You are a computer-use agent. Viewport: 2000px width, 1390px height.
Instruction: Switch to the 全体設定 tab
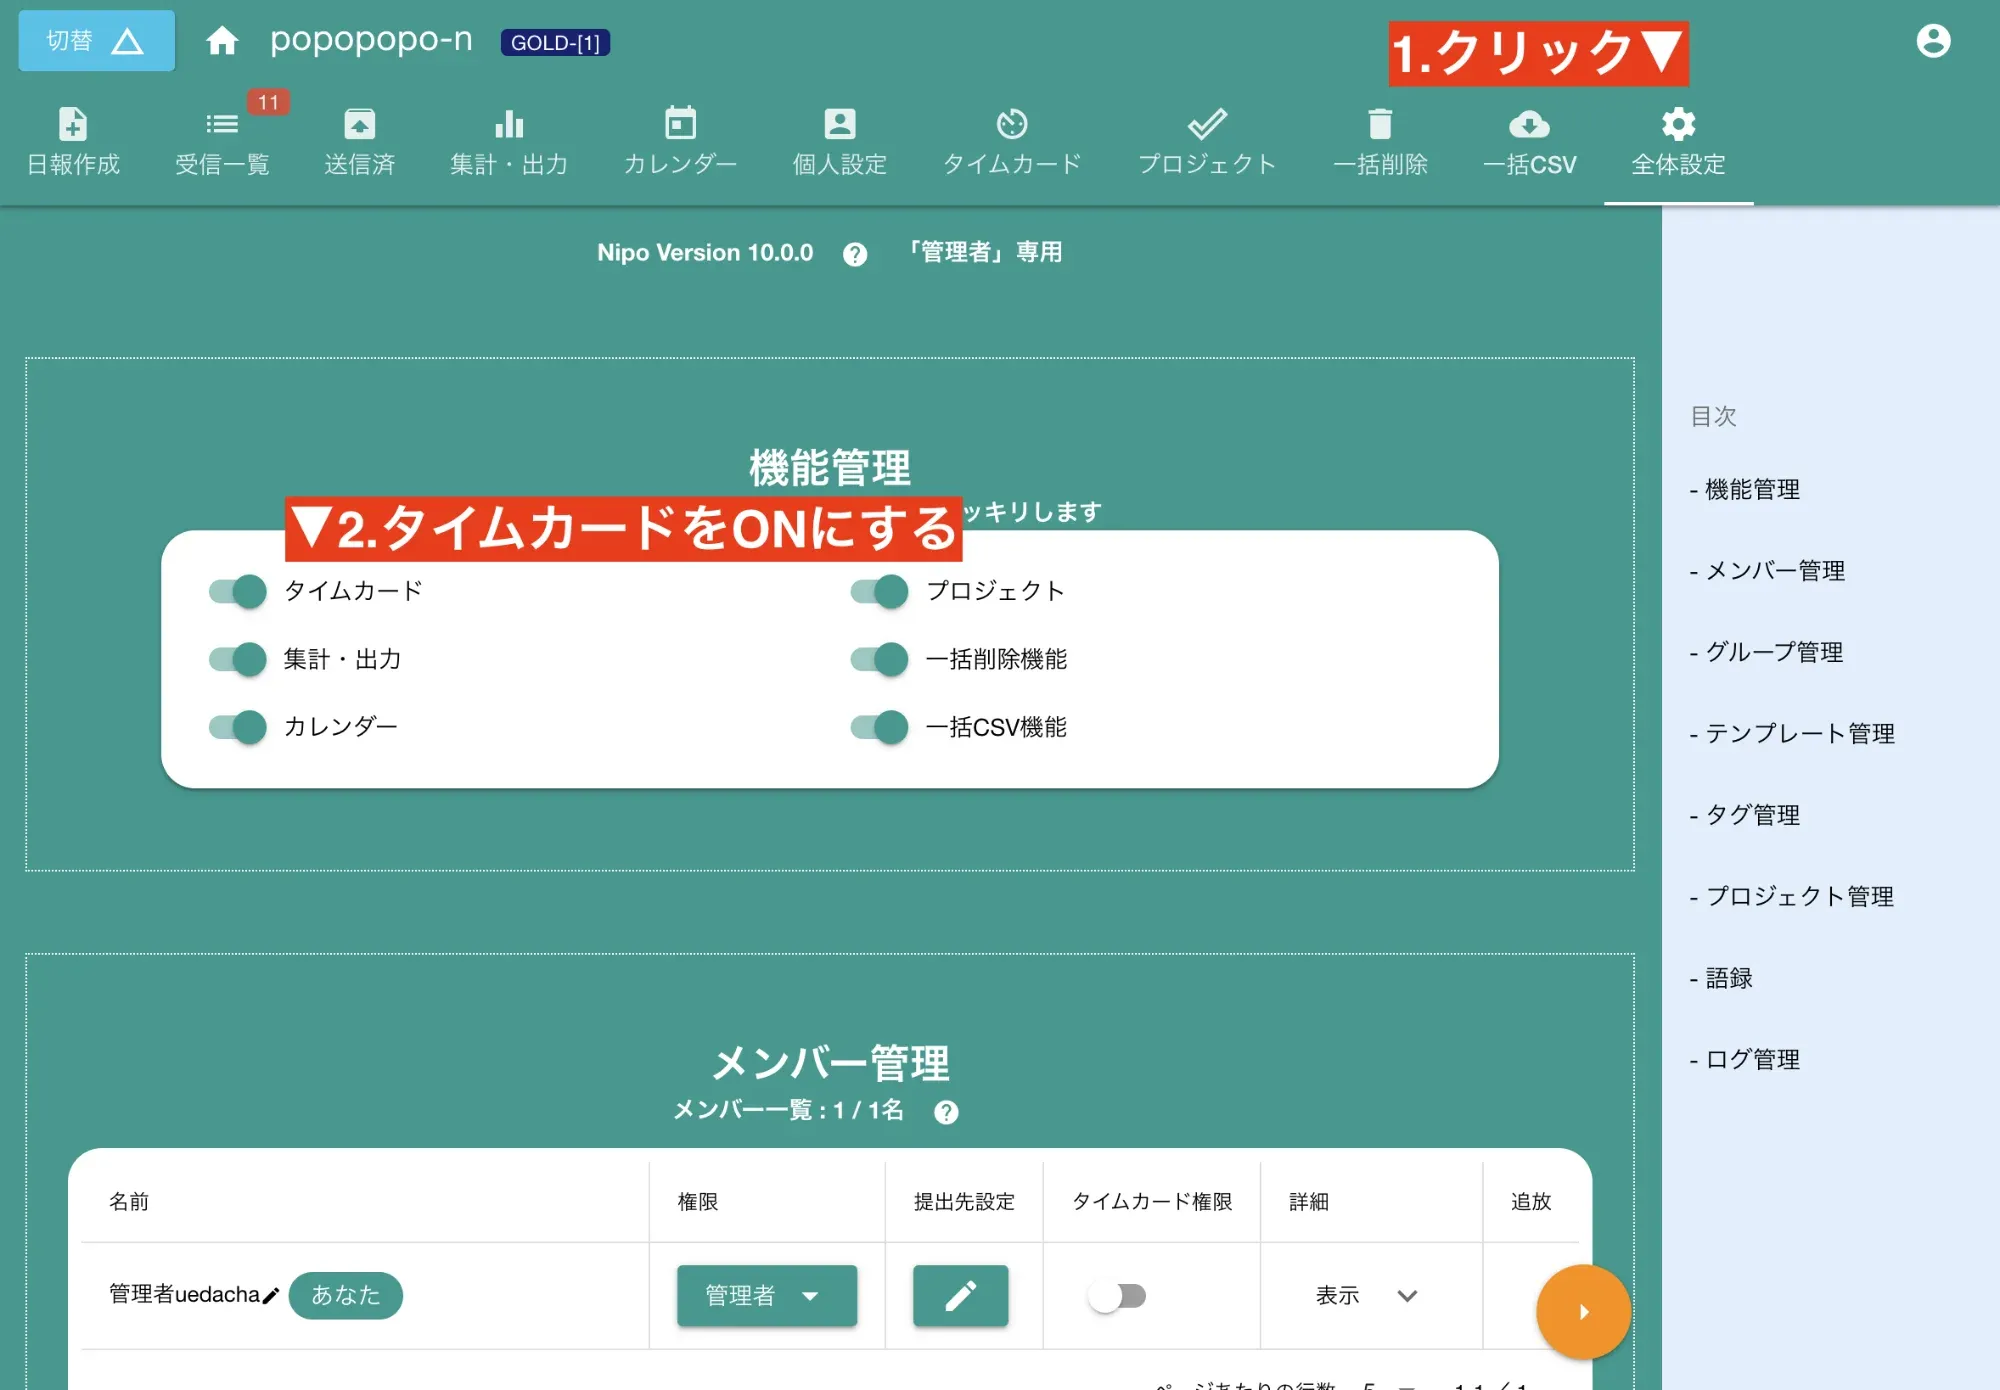click(x=1677, y=140)
